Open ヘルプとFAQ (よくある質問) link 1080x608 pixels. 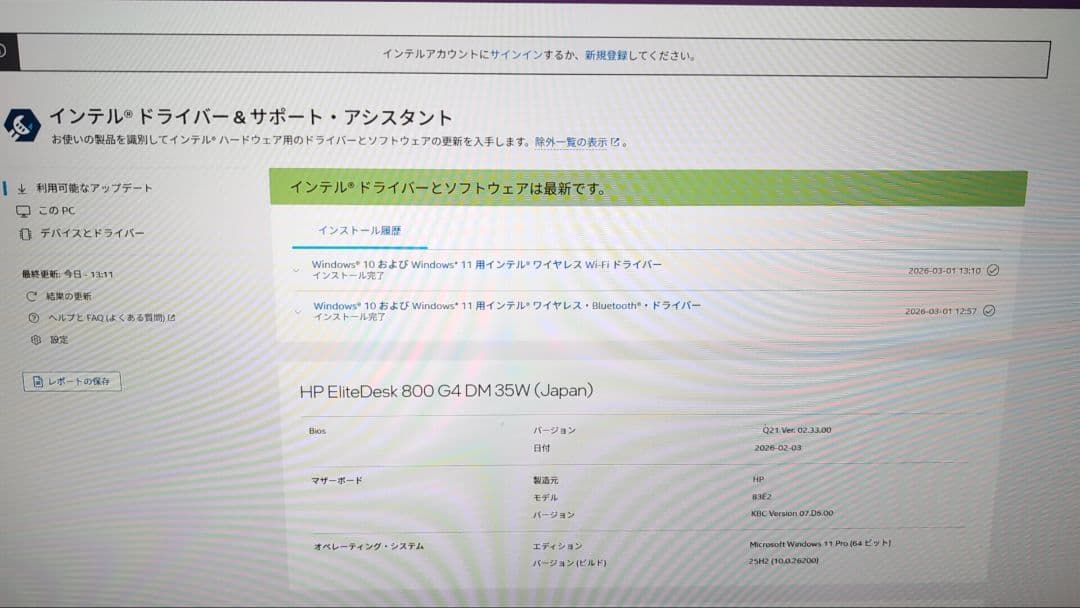[112, 317]
